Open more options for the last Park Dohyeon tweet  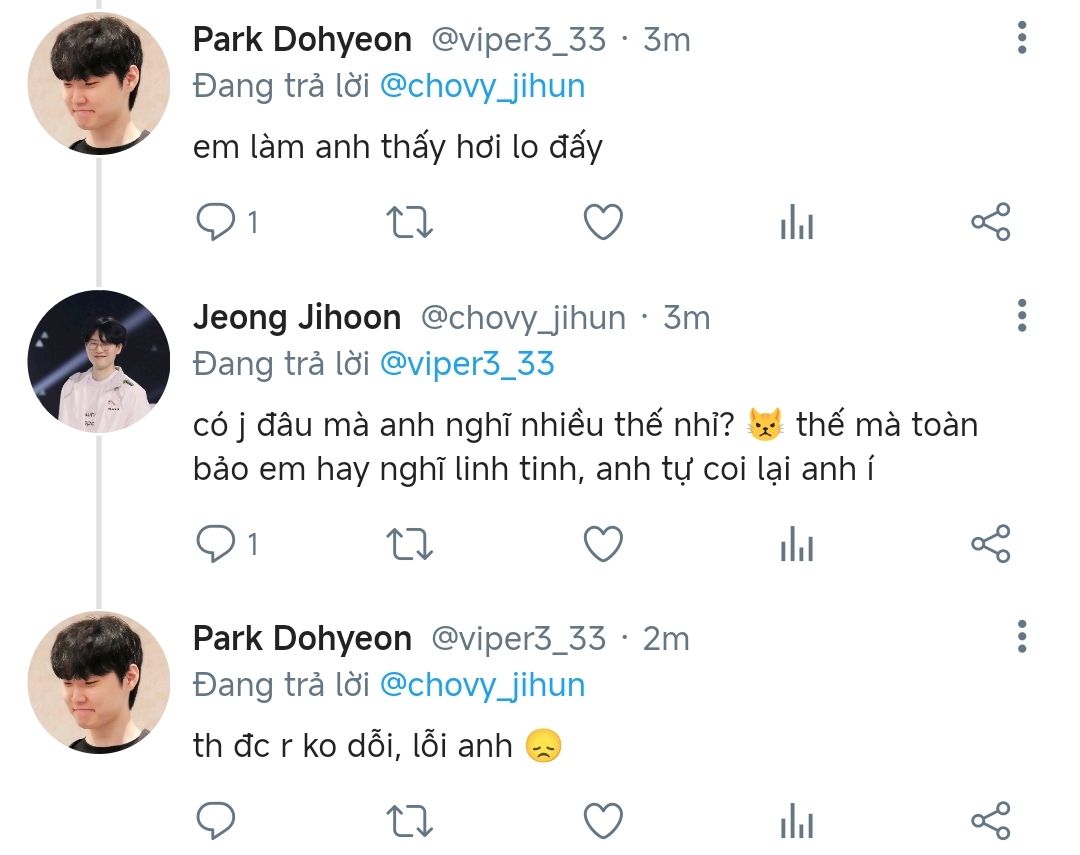[1021, 636]
